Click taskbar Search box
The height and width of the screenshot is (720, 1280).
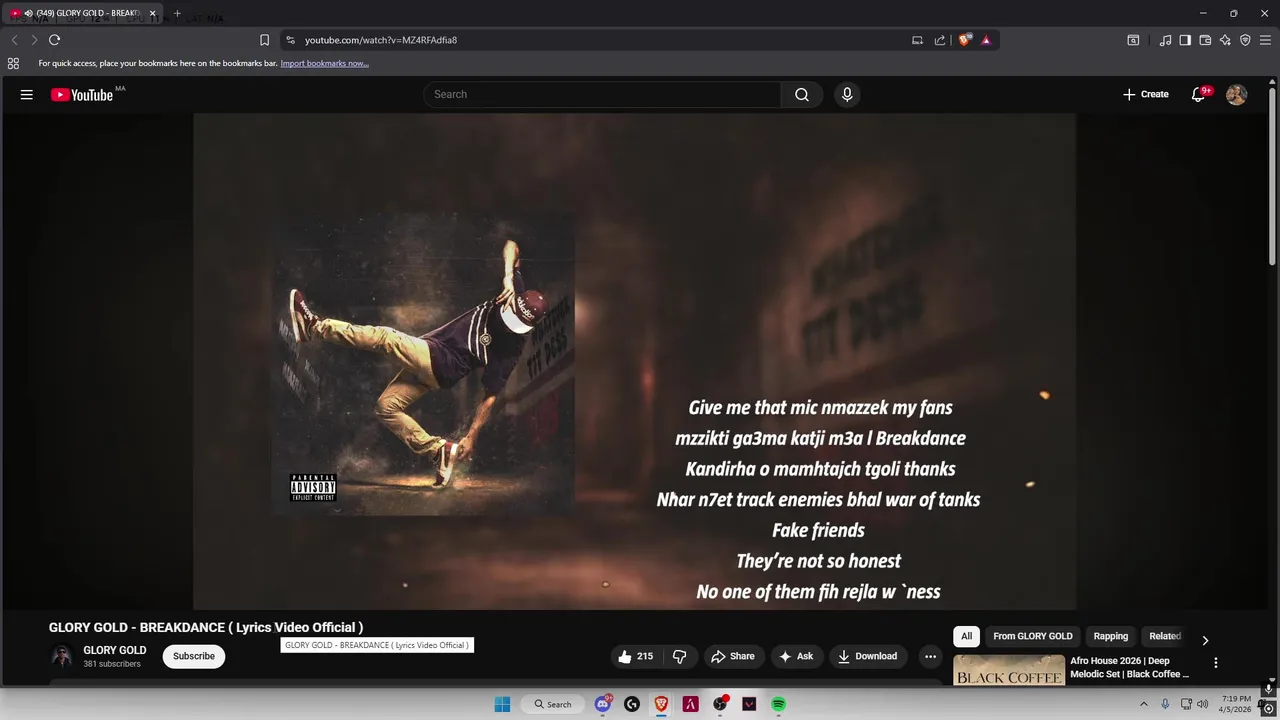point(553,704)
